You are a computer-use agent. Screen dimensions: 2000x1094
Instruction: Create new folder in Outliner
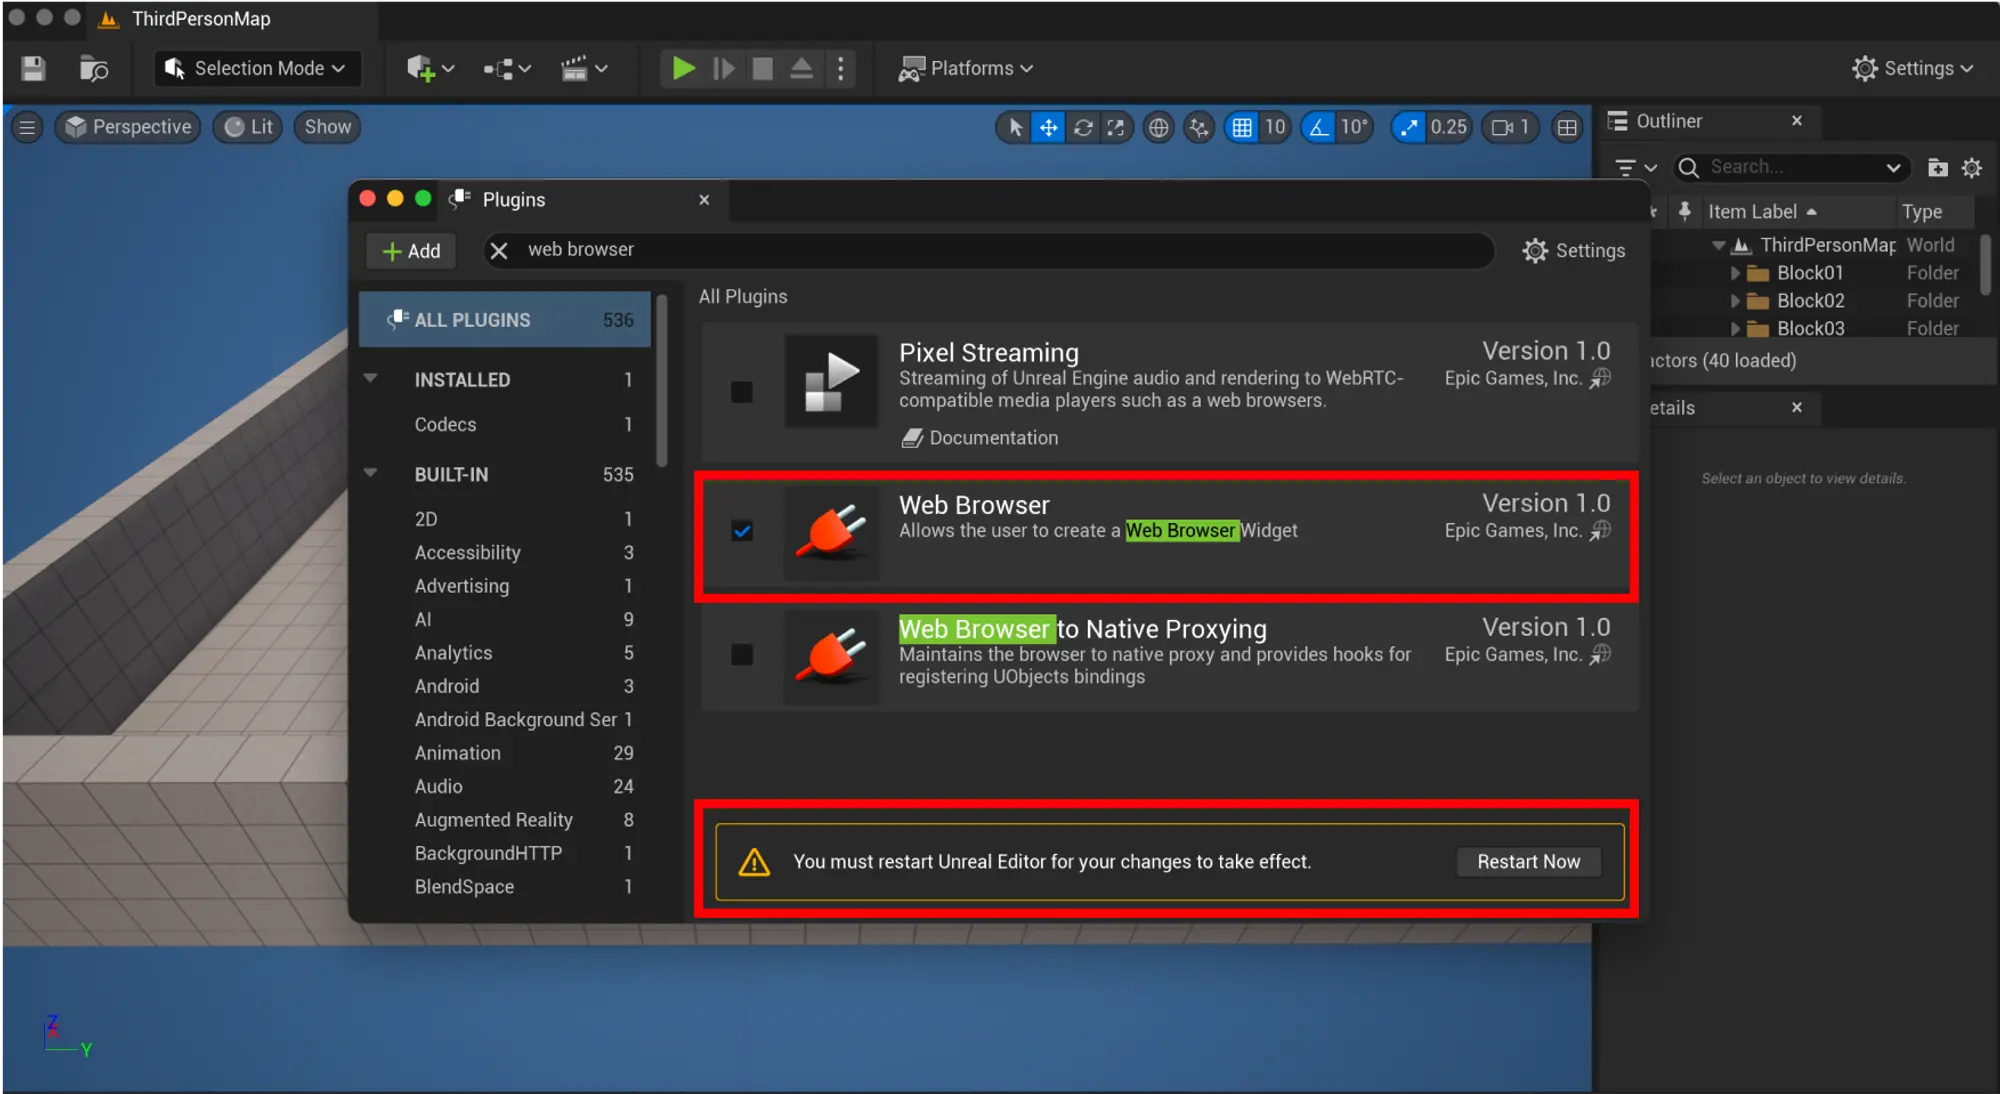click(x=1937, y=168)
